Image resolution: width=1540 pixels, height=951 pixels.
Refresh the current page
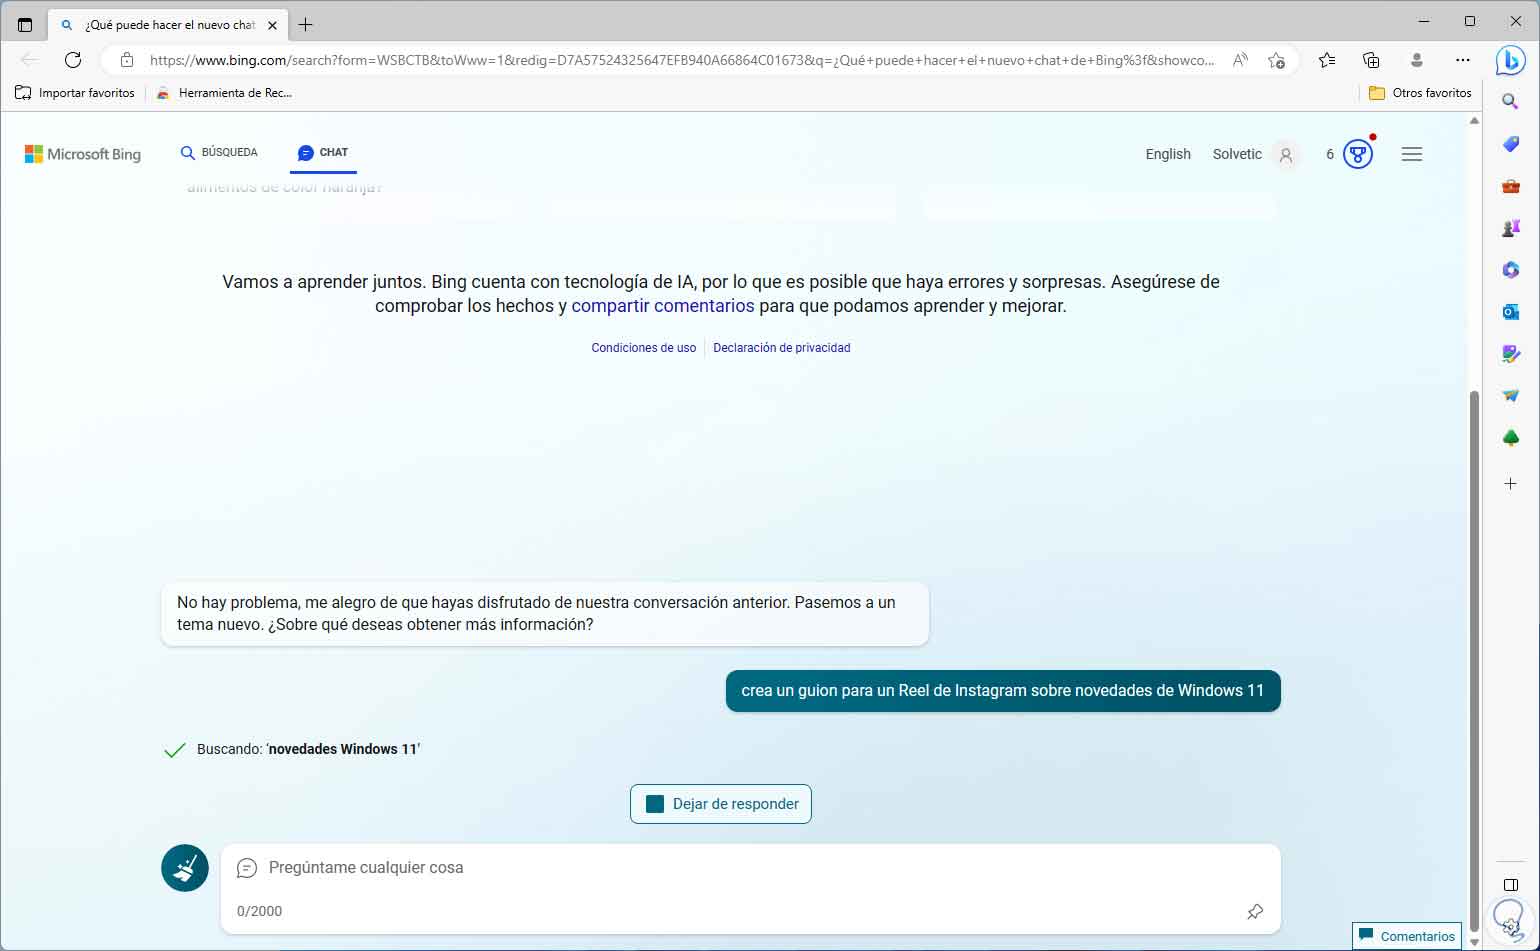(73, 60)
